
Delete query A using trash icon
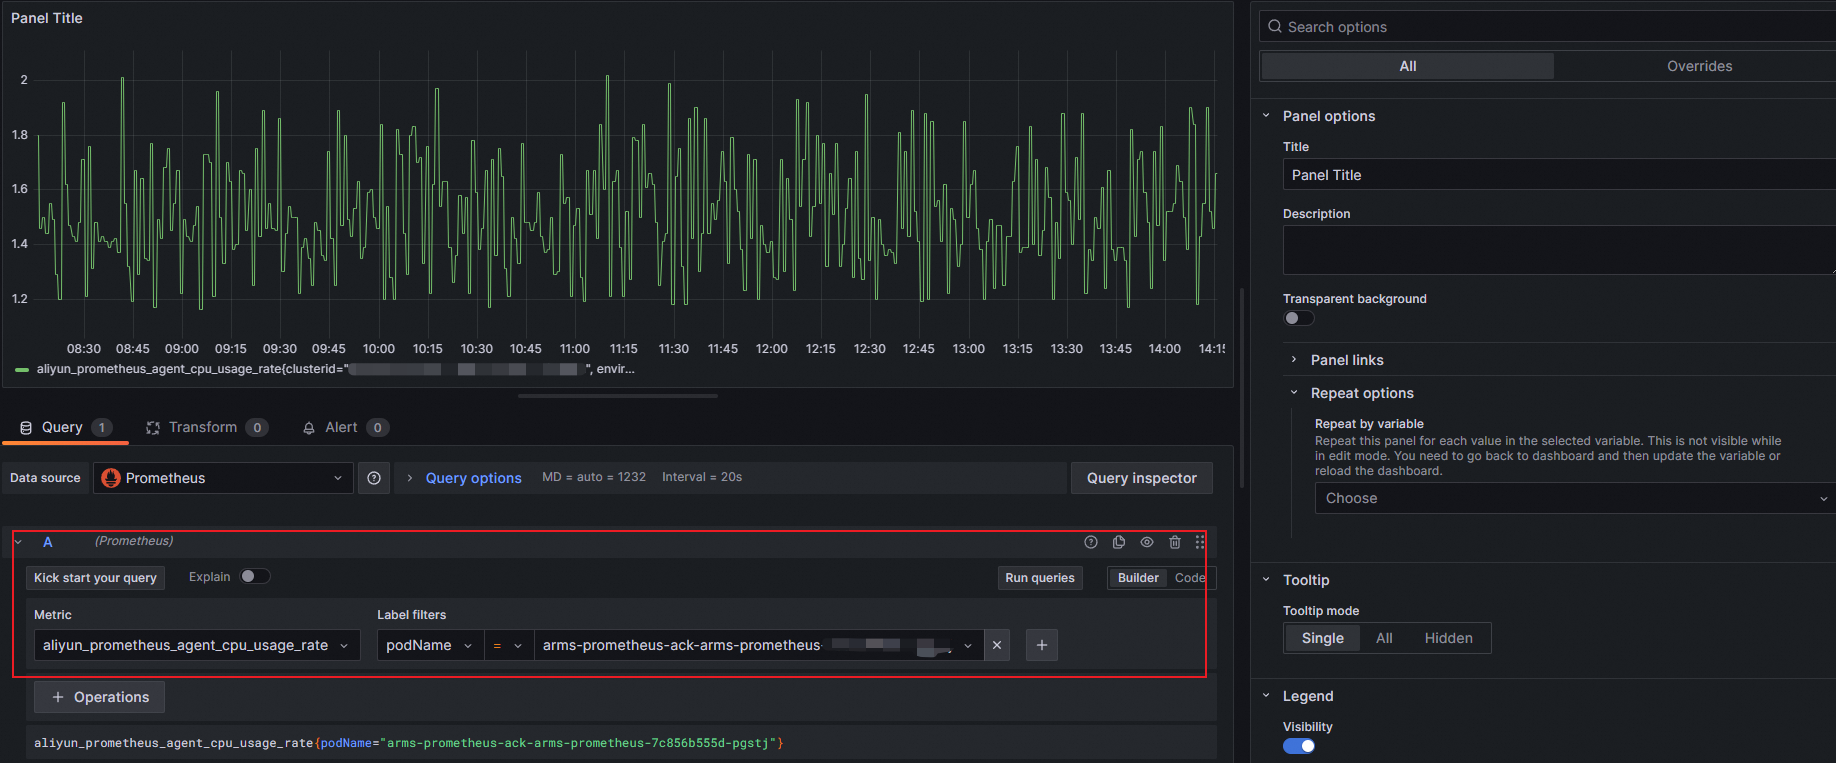pos(1175,542)
